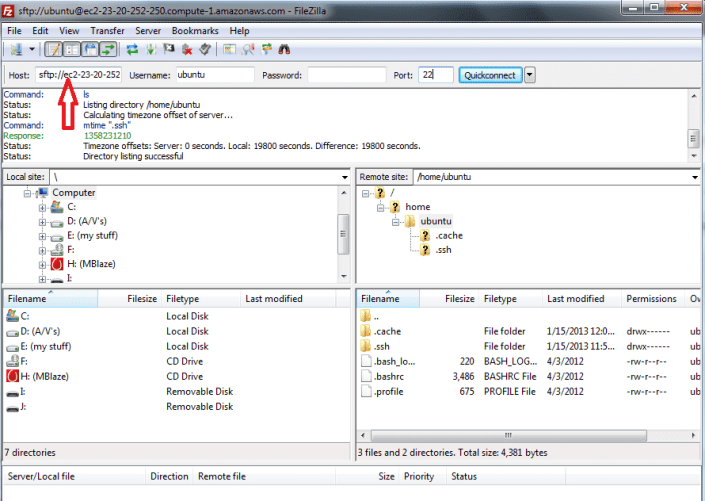
Task: Click the Quickconnect button
Action: click(x=490, y=75)
